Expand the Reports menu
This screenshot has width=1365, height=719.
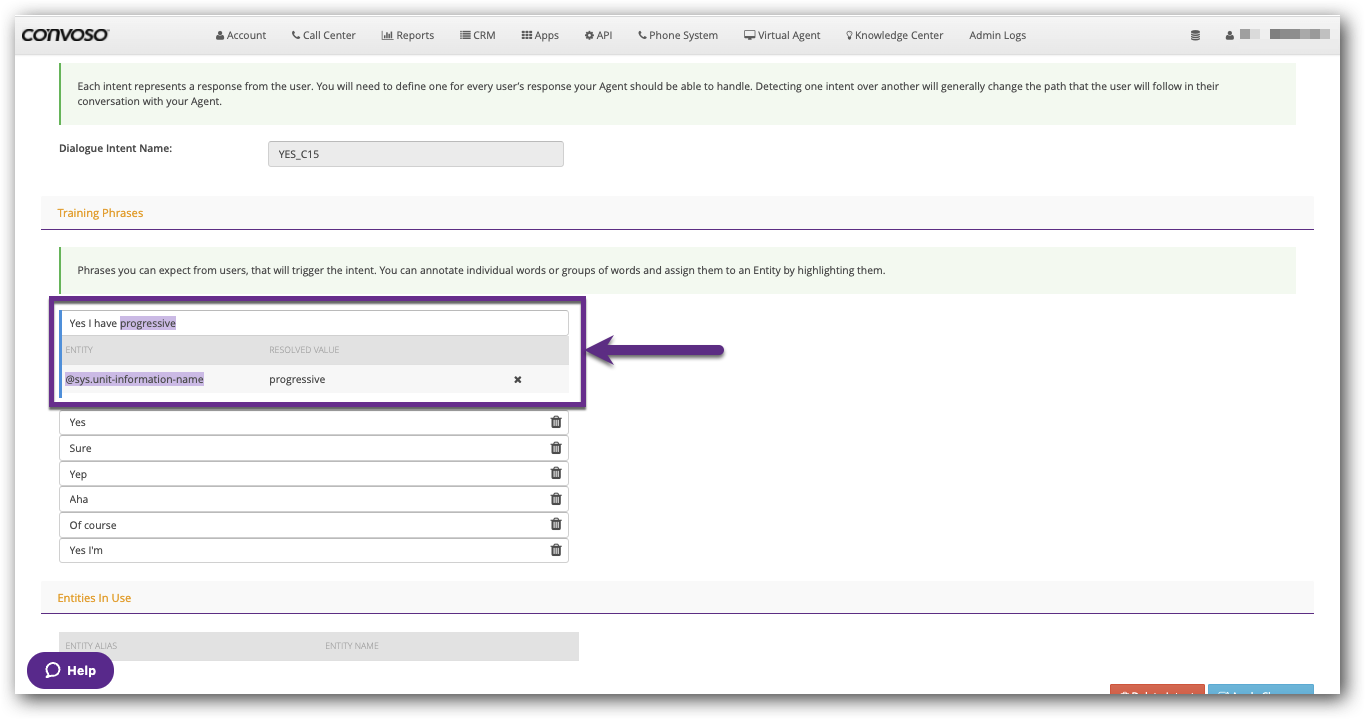tap(408, 35)
